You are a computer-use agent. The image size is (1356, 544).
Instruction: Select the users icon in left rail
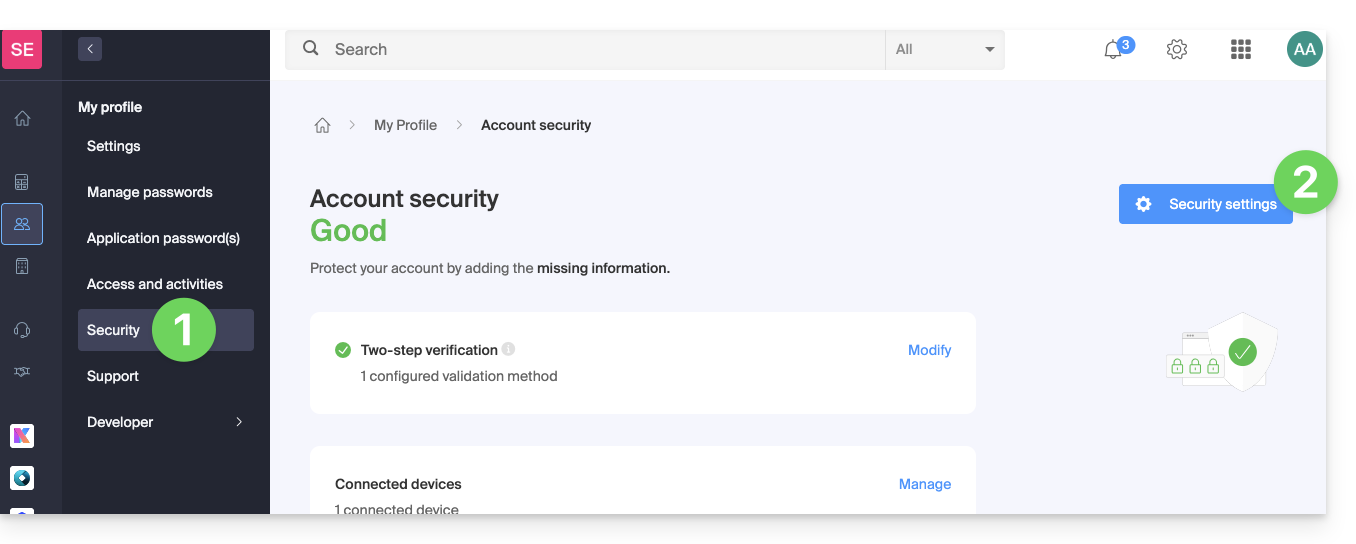[22, 224]
